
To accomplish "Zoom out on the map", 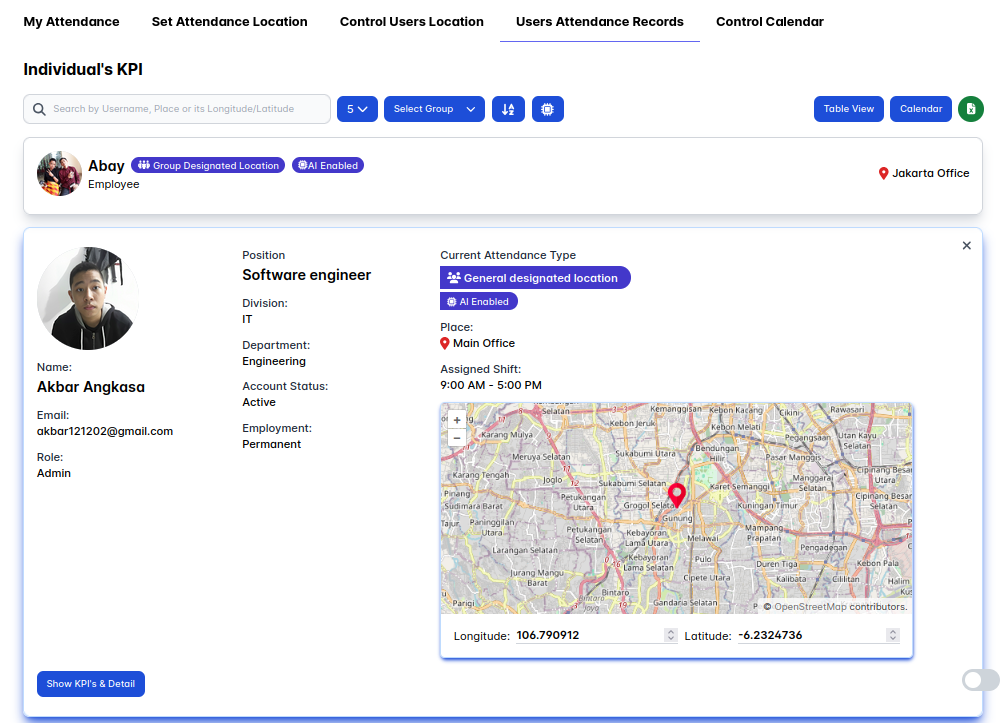I will (457, 438).
